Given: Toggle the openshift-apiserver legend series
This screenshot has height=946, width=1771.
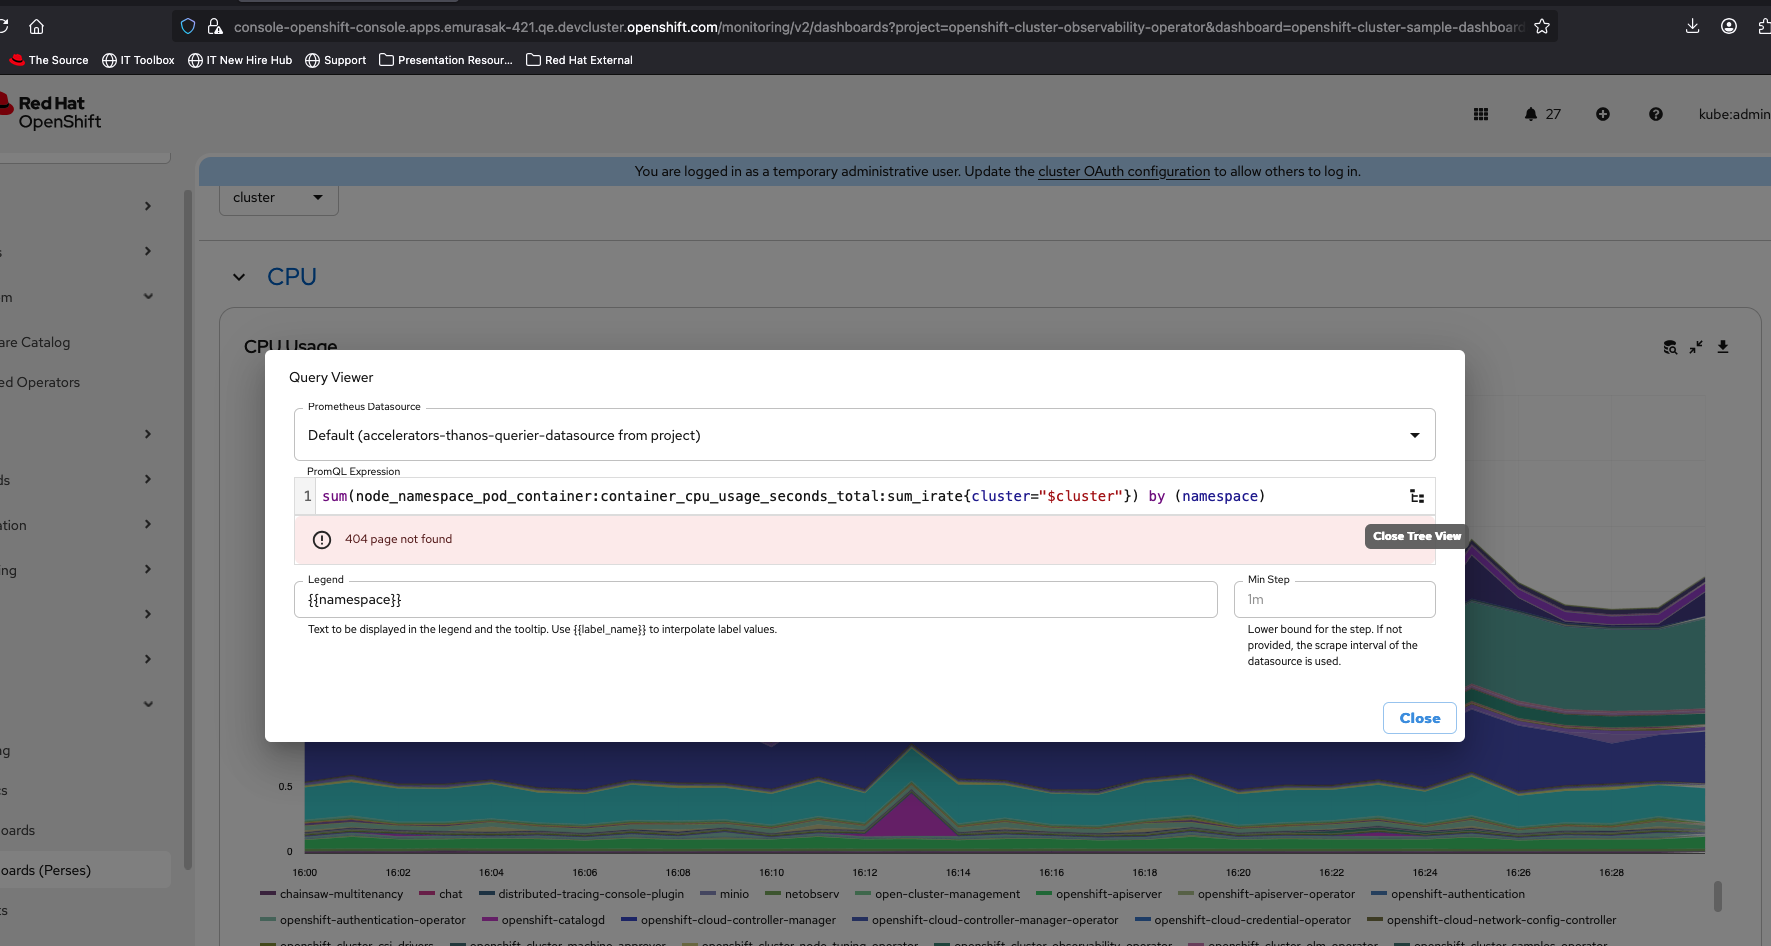Looking at the screenshot, I should pyautogui.click(x=1108, y=895).
